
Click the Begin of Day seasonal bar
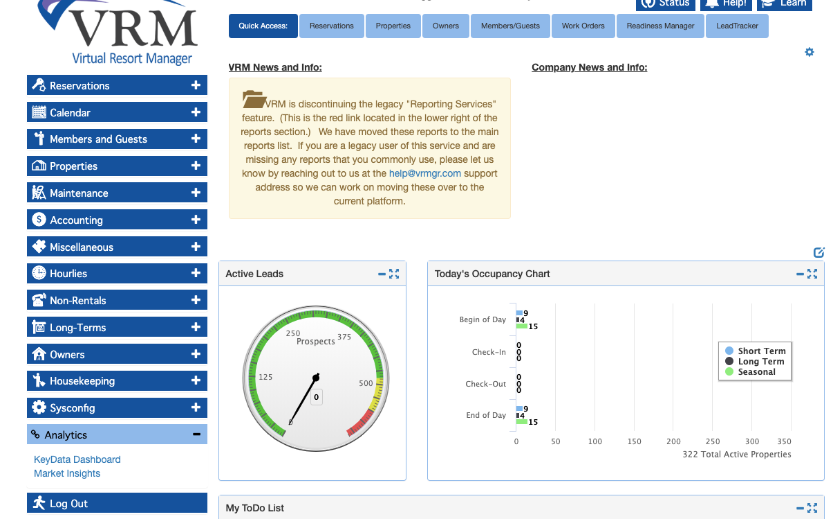coord(522,326)
